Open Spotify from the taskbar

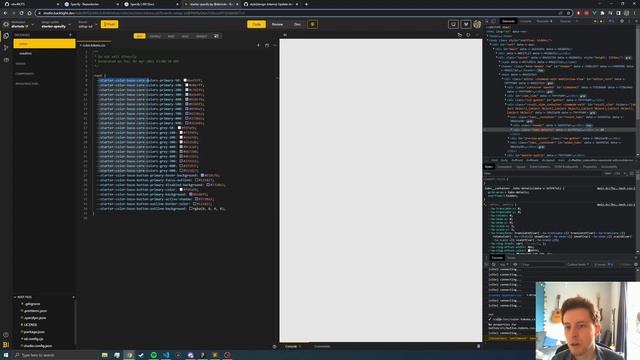pyautogui.click(x=153, y=355)
